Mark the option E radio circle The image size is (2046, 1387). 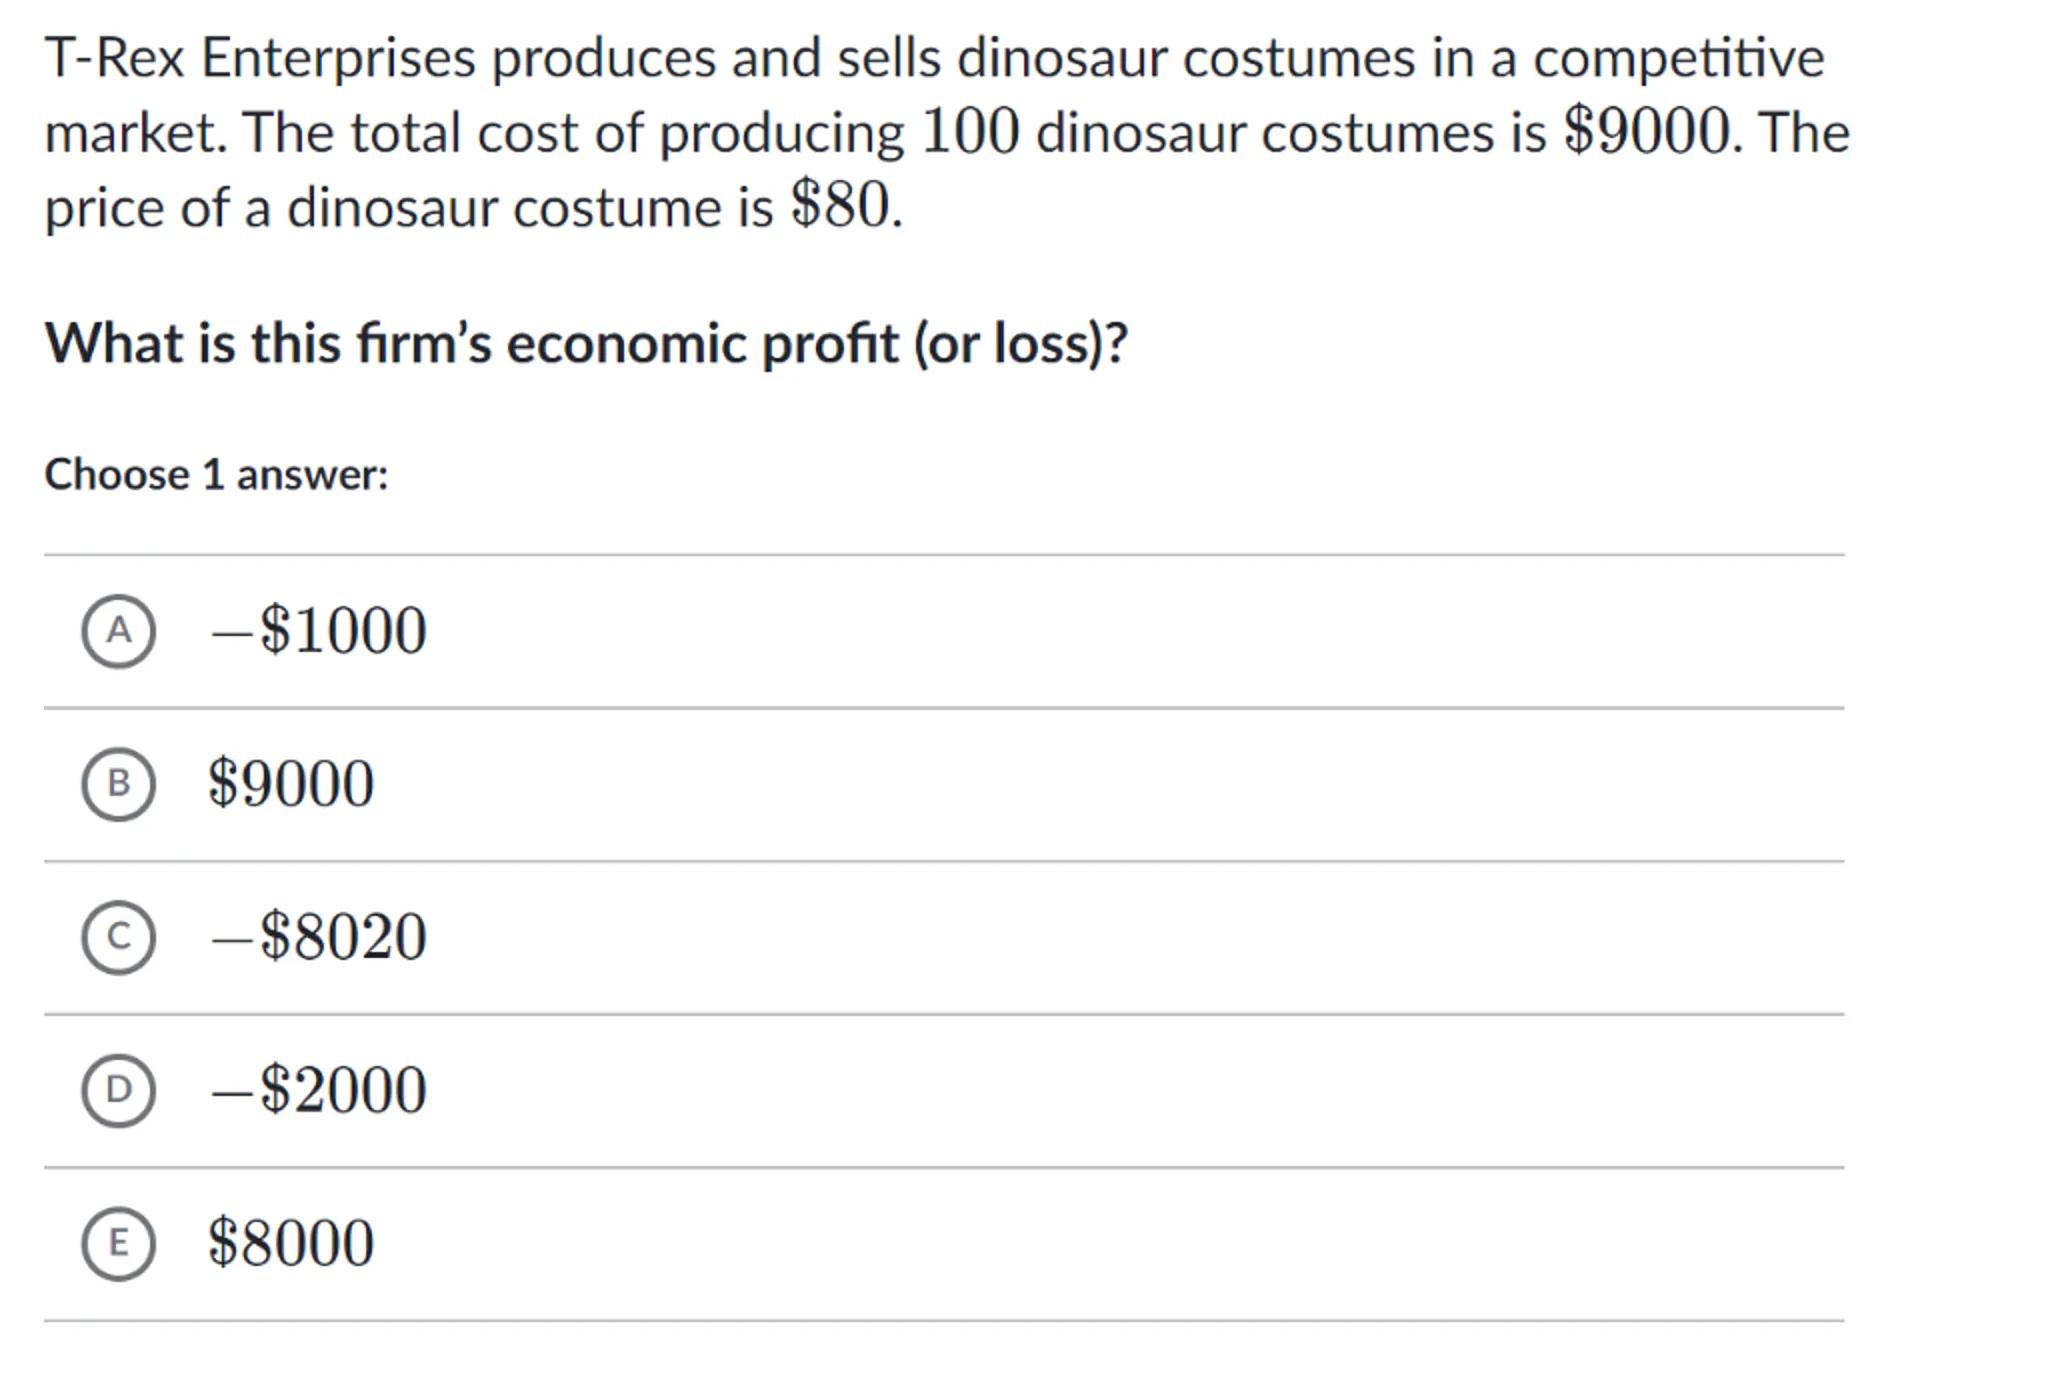click(x=118, y=1243)
